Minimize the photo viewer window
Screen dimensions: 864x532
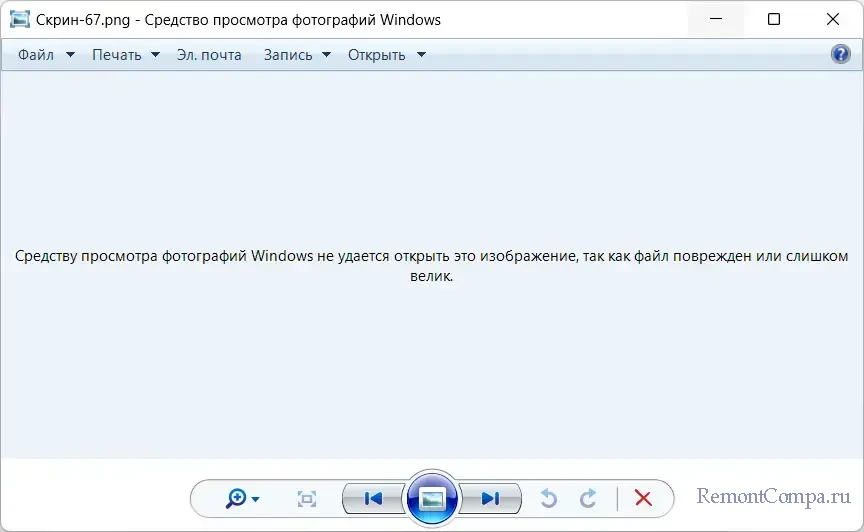pyautogui.click(x=716, y=19)
